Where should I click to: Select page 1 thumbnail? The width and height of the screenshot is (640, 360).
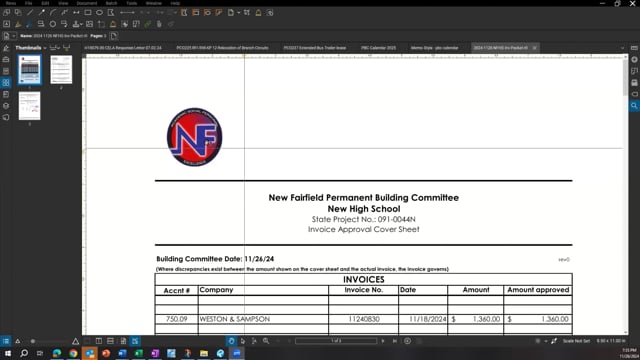[x=29, y=70]
